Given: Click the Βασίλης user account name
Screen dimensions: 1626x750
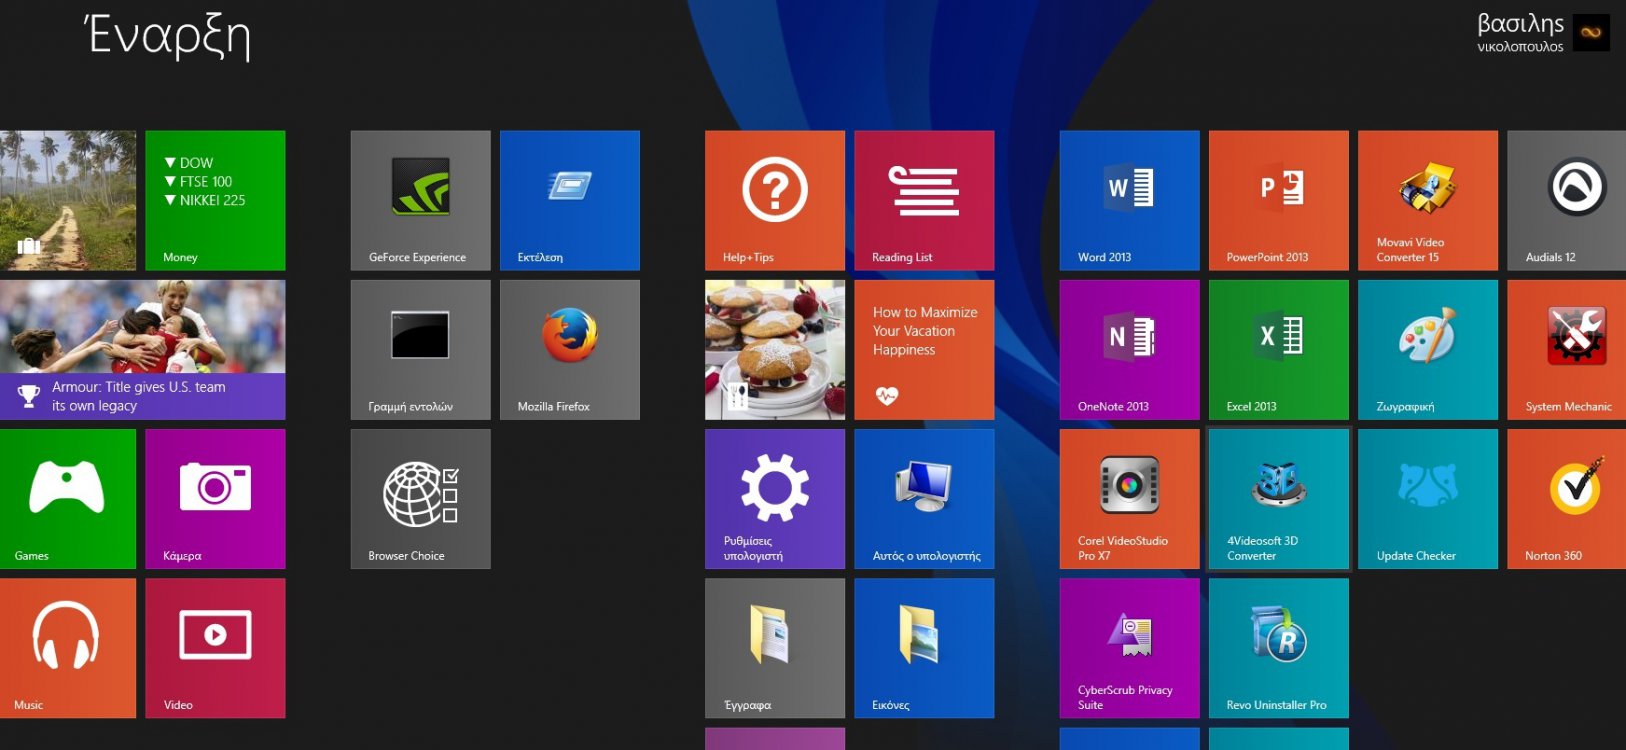Looking at the screenshot, I should point(1520,24).
